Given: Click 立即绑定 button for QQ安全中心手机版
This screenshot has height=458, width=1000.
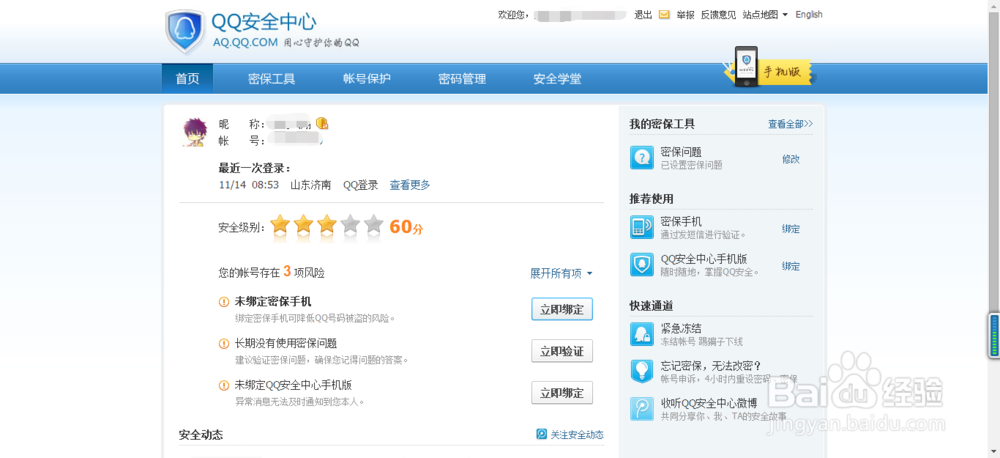Looking at the screenshot, I should tap(562, 393).
